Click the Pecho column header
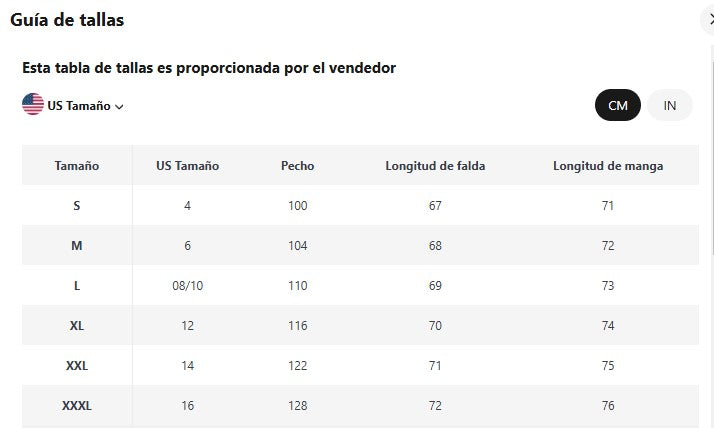714x428 pixels. [297, 166]
